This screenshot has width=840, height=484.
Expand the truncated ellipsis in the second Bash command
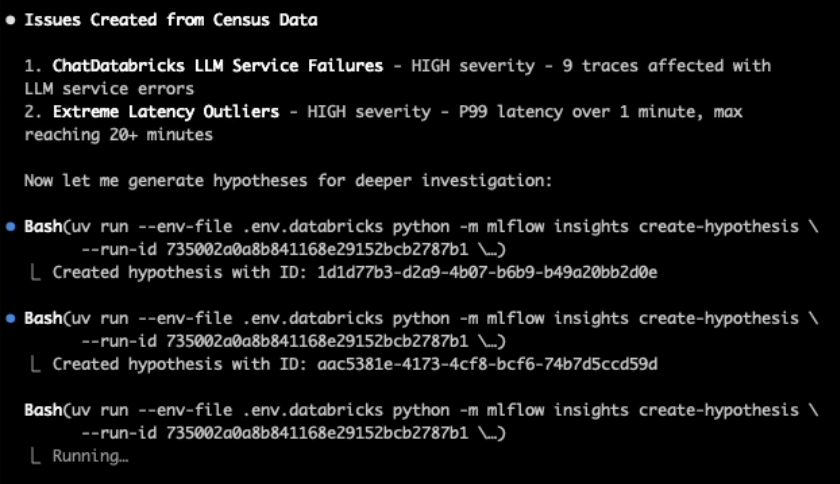tap(492, 342)
